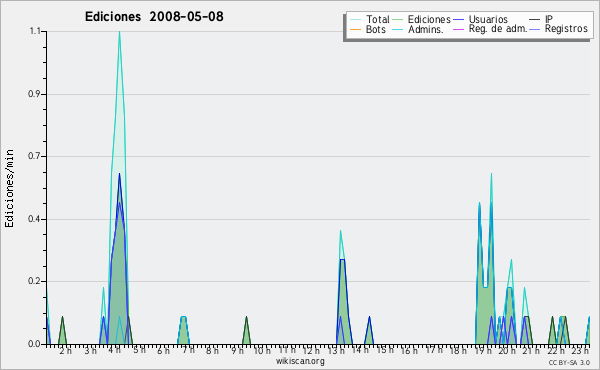Click the Admins. legend label
This screenshot has width=600, height=370.
pos(426,29)
